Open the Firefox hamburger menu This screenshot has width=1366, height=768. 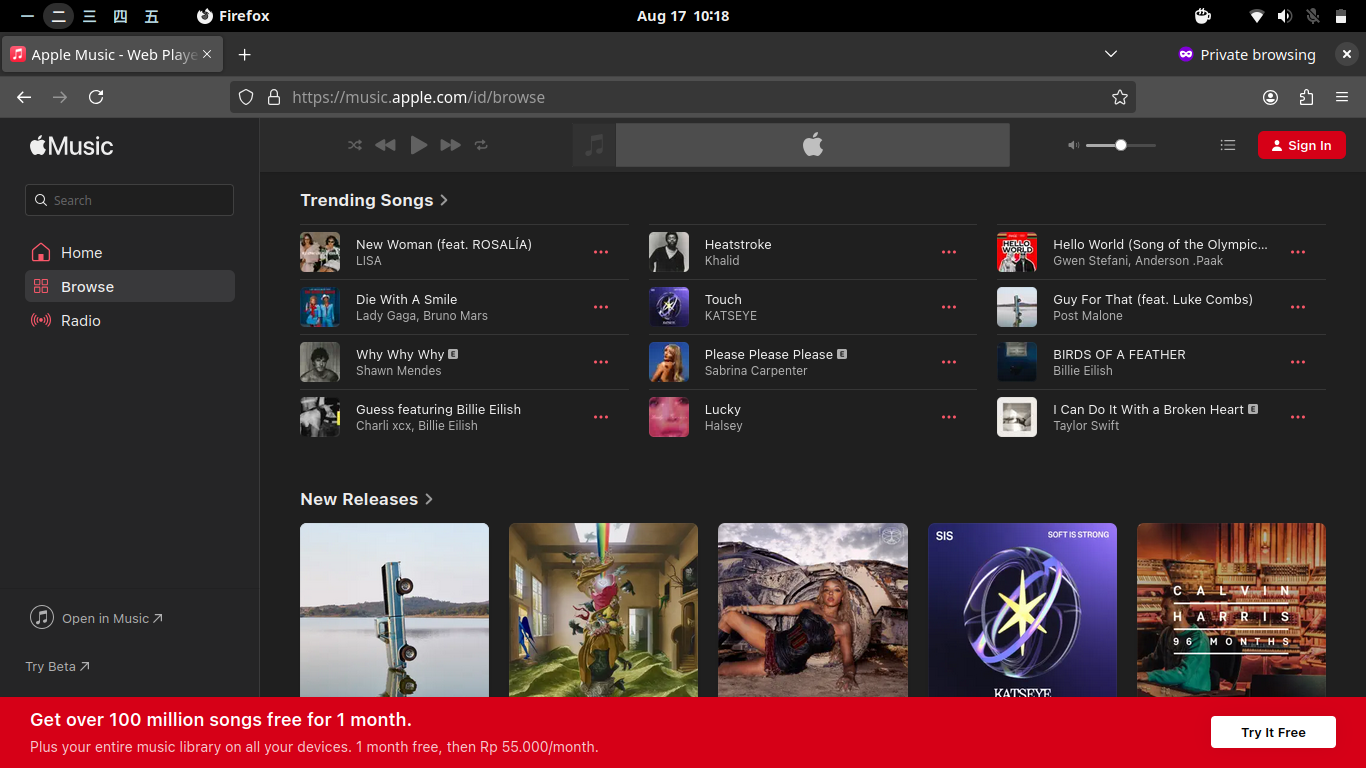click(1342, 97)
